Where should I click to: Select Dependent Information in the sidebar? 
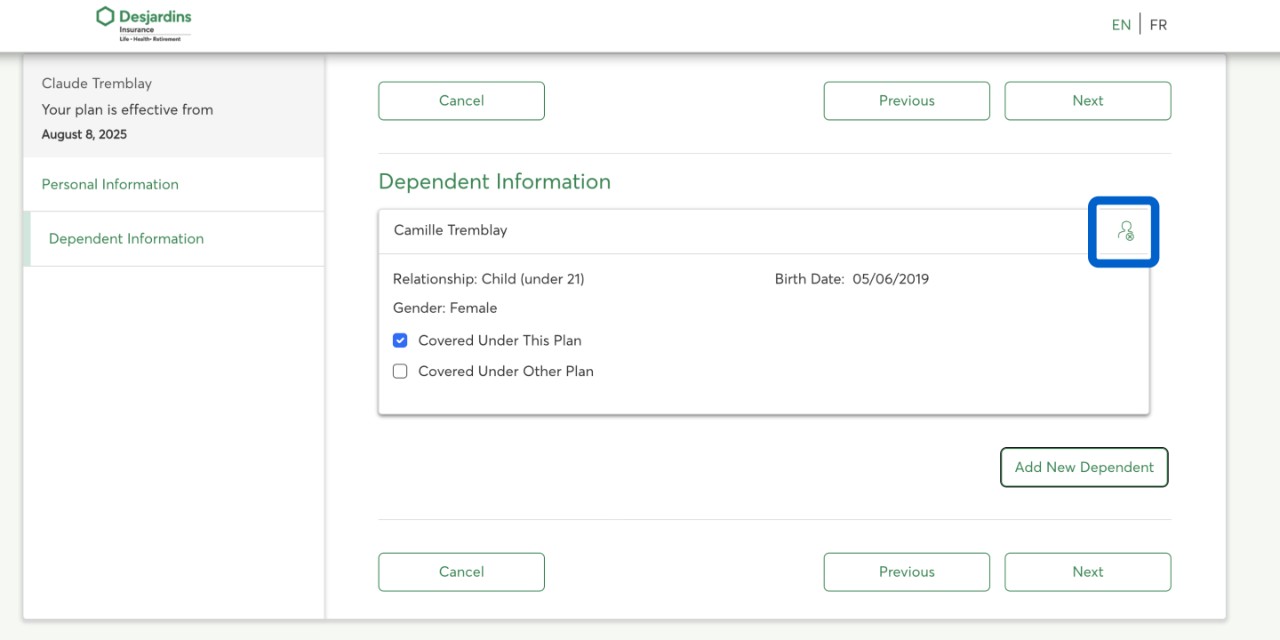(126, 239)
